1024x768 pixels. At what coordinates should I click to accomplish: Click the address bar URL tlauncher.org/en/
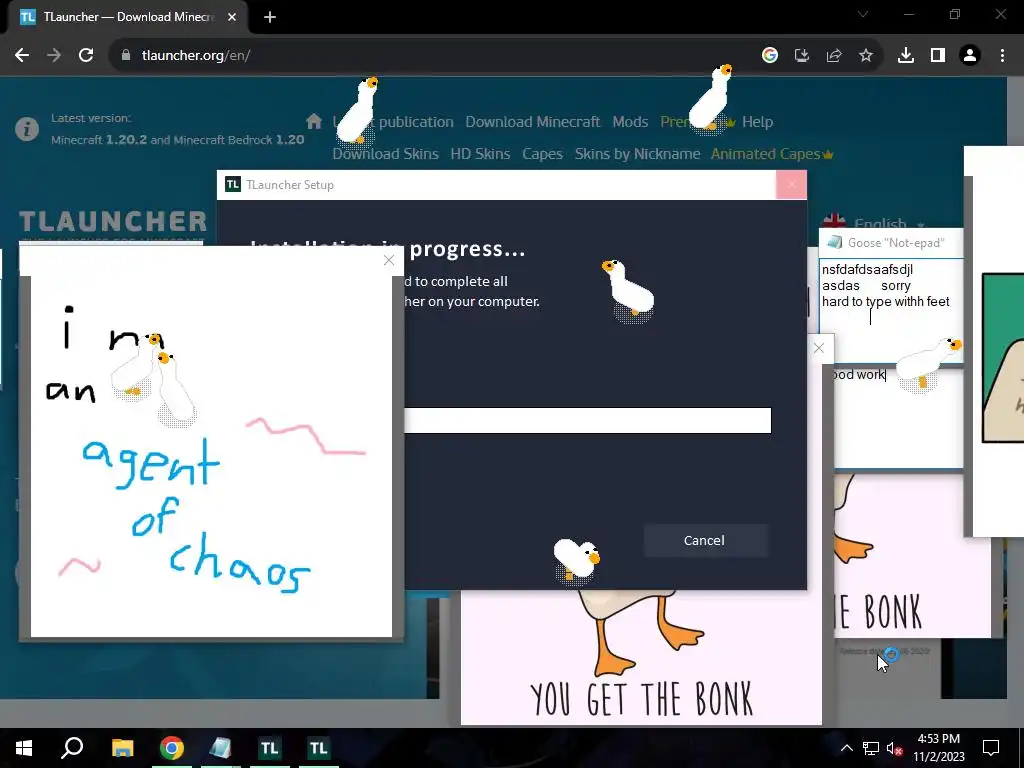click(x=196, y=56)
